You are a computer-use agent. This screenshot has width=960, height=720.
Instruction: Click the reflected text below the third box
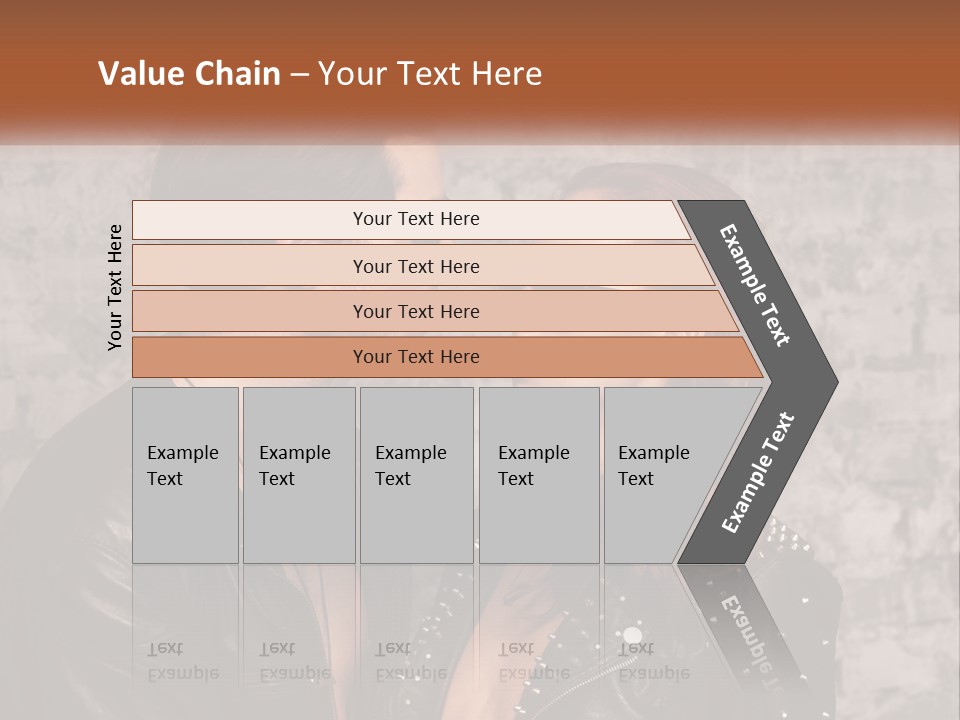(x=411, y=660)
